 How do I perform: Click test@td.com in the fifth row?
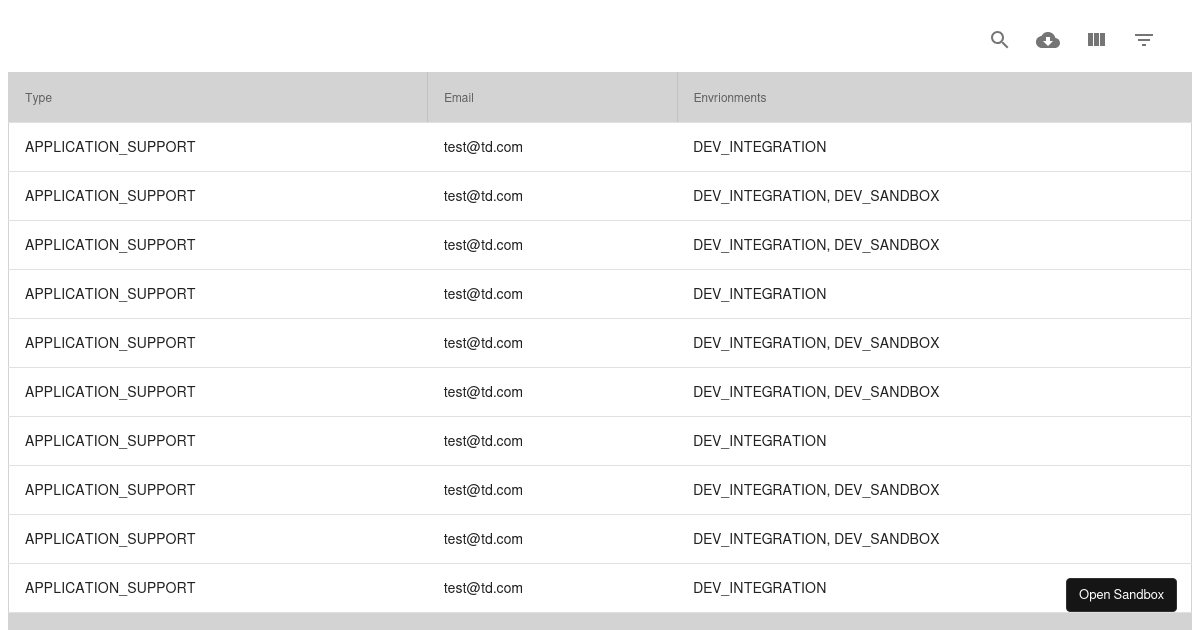pos(483,343)
